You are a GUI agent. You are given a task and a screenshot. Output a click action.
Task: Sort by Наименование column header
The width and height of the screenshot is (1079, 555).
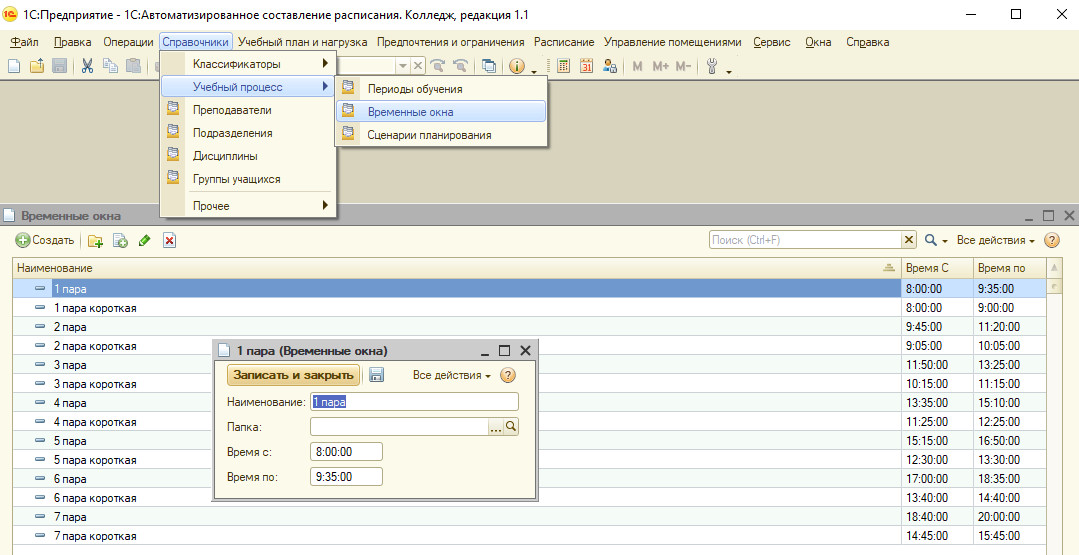[x=456, y=268]
